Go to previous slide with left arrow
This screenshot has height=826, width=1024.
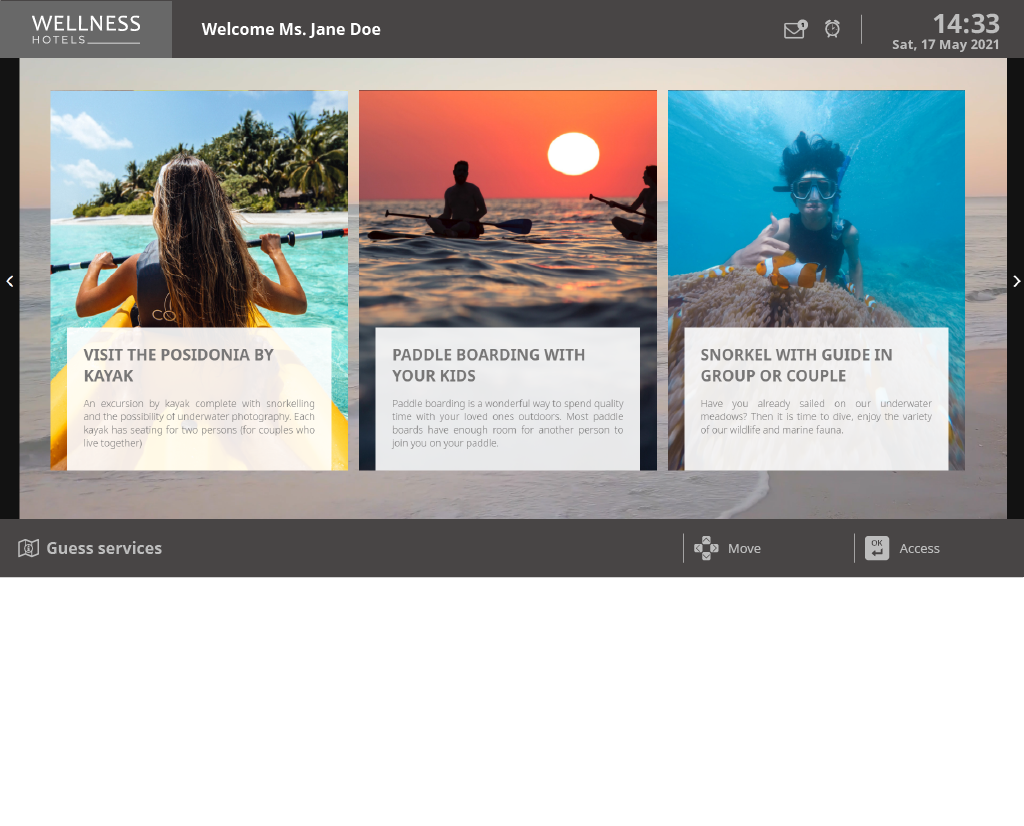[10, 281]
